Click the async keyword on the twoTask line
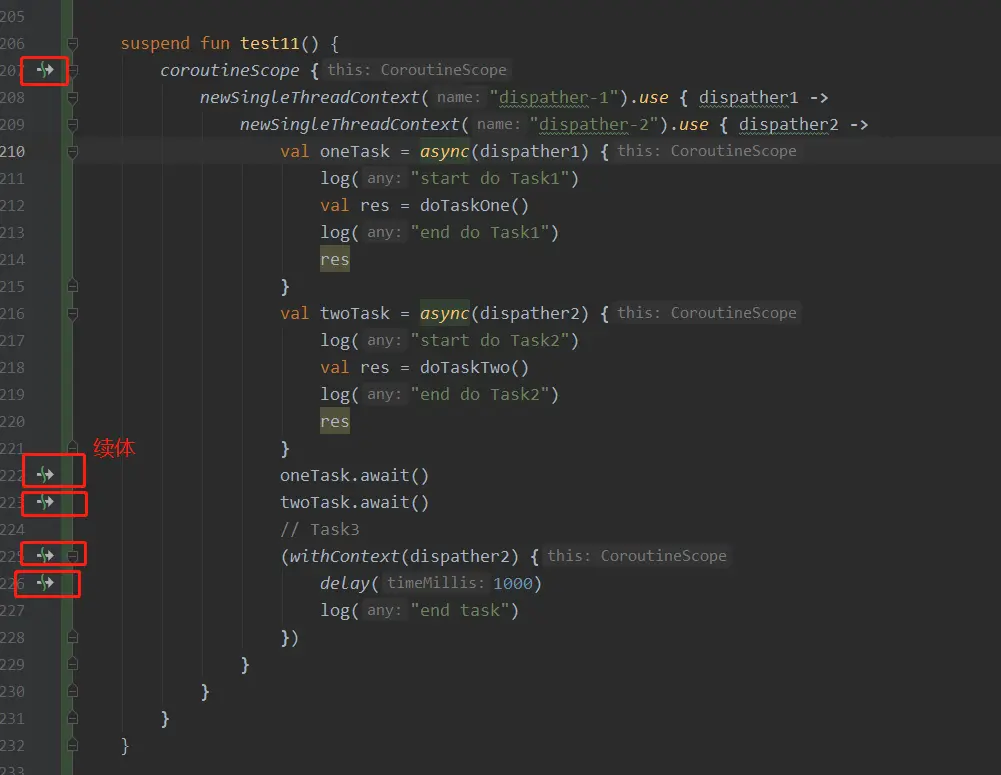 [x=444, y=313]
